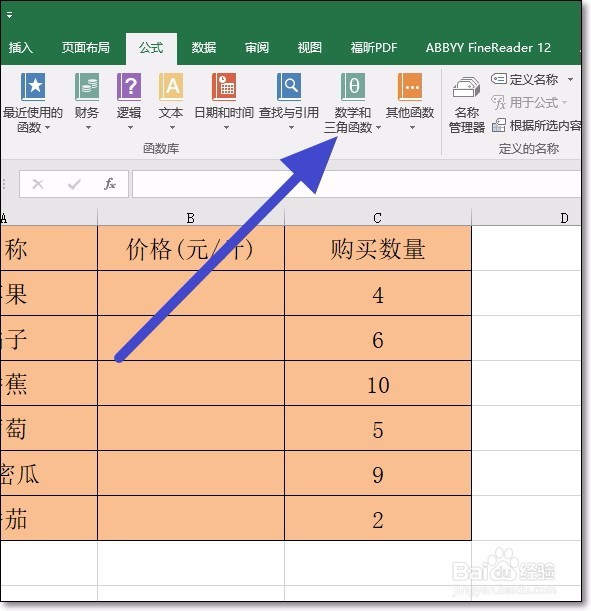Screen dimensions: 591x611
Task: Select the cell containing 4
Action: (x=378, y=293)
